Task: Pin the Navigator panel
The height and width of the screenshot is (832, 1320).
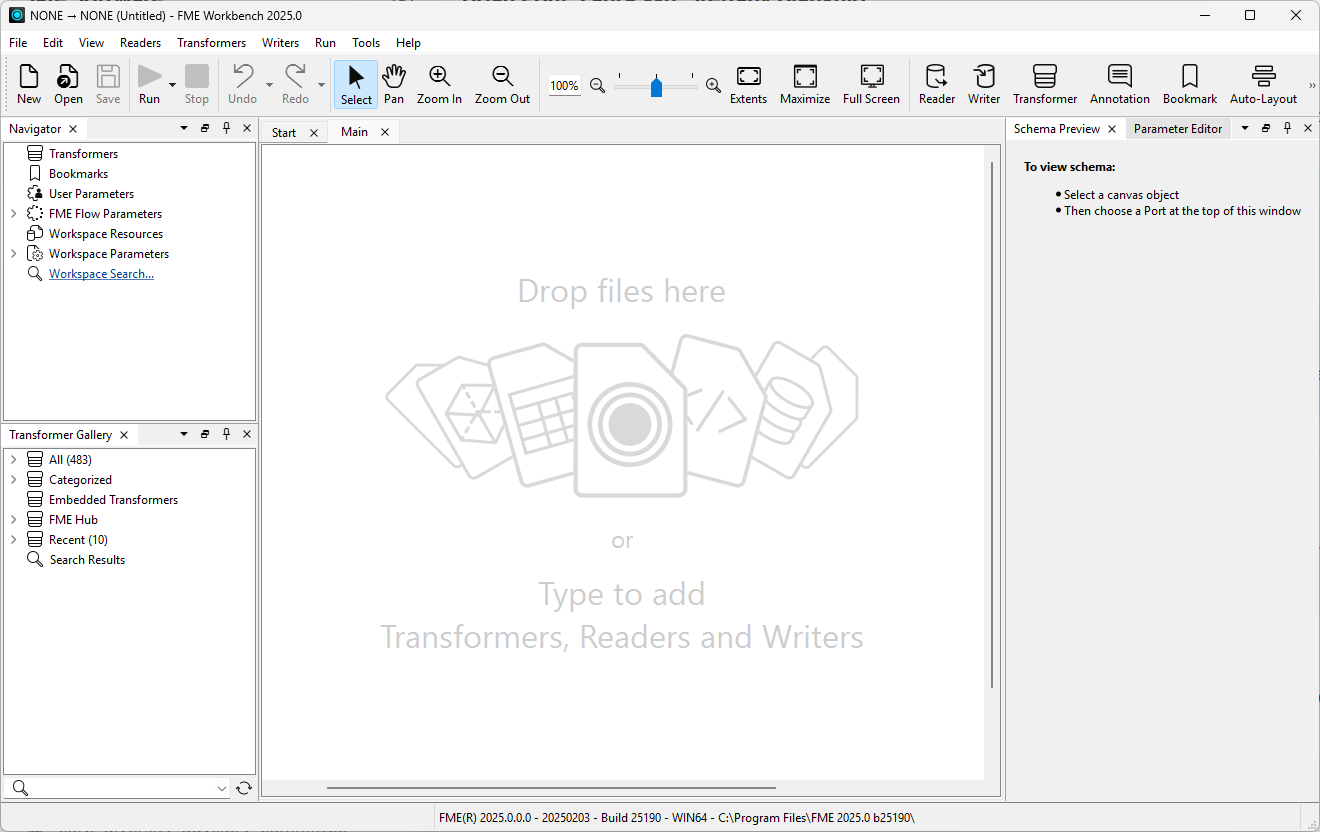Action: click(x=226, y=128)
